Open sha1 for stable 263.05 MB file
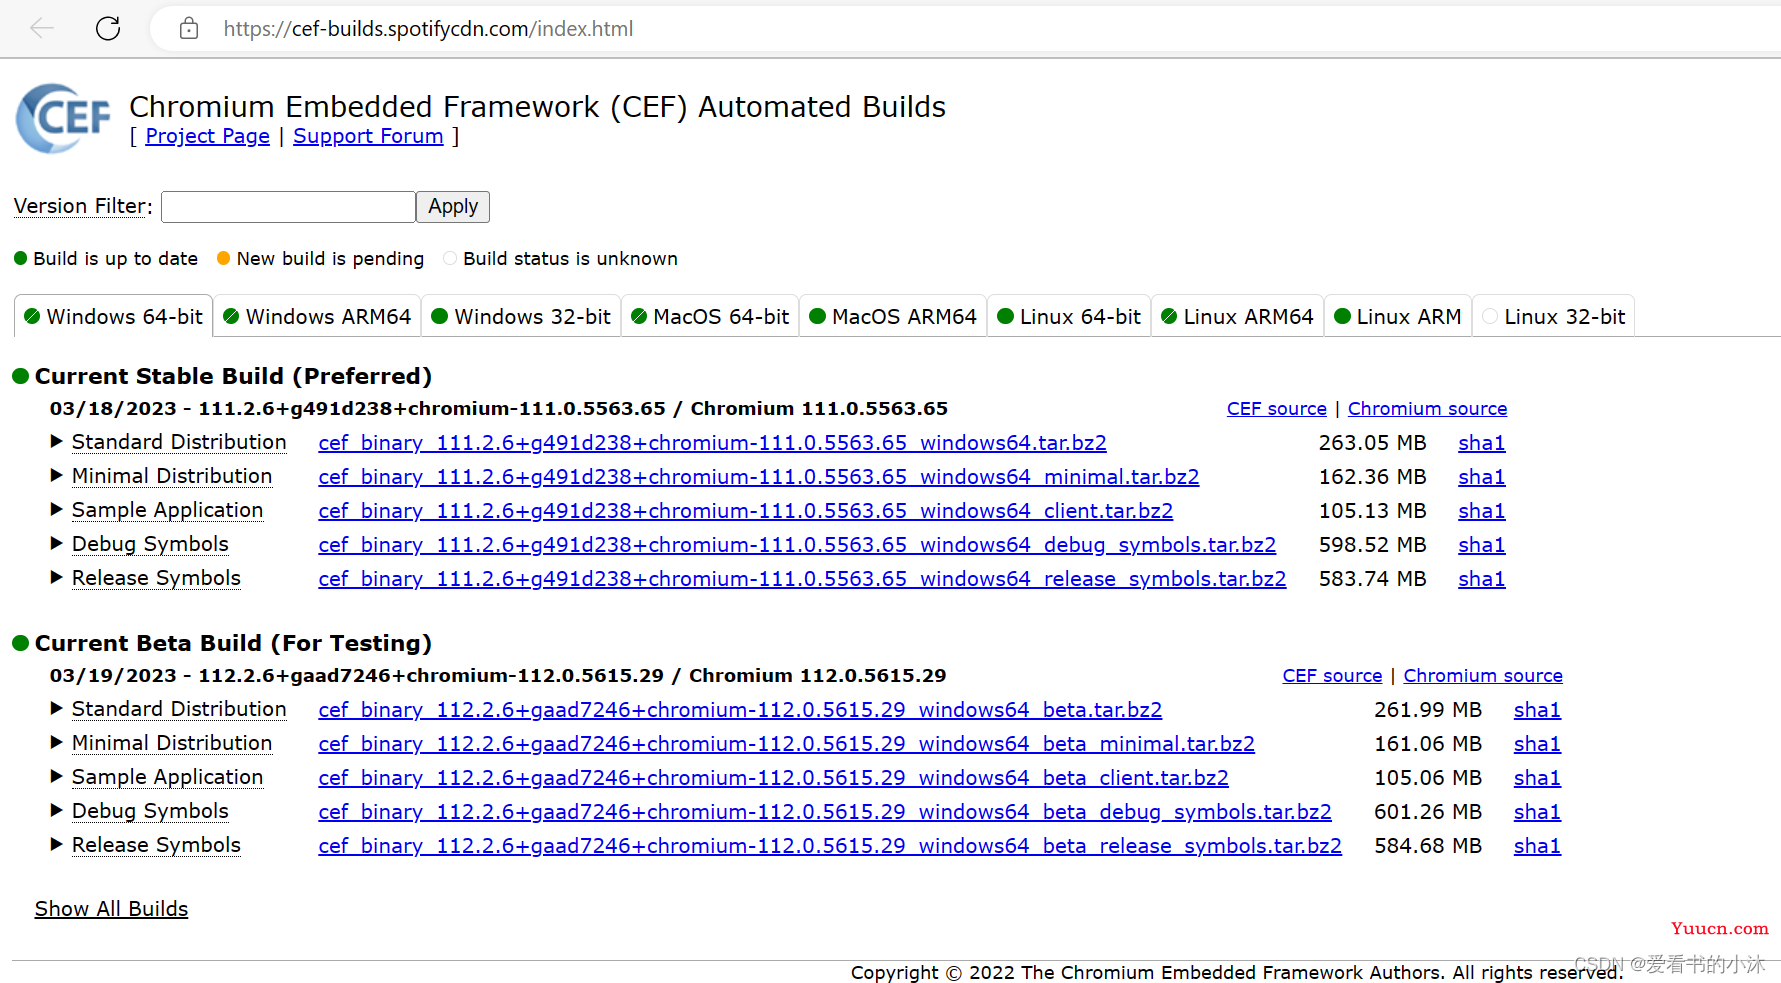The height and width of the screenshot is (983, 1781). click(x=1481, y=443)
